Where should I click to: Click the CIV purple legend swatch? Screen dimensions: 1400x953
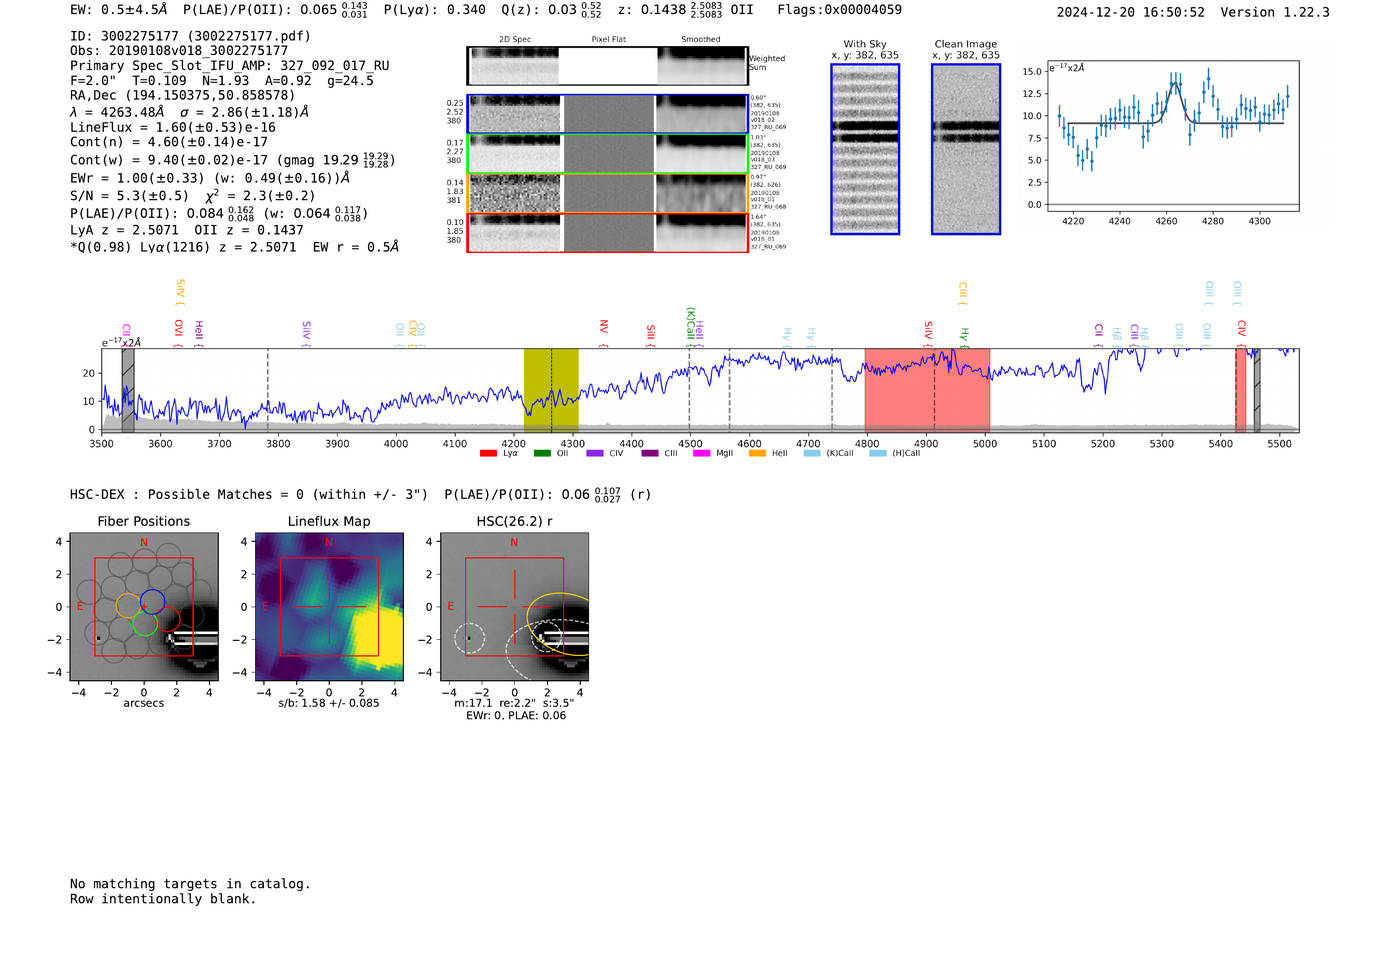[595, 453]
